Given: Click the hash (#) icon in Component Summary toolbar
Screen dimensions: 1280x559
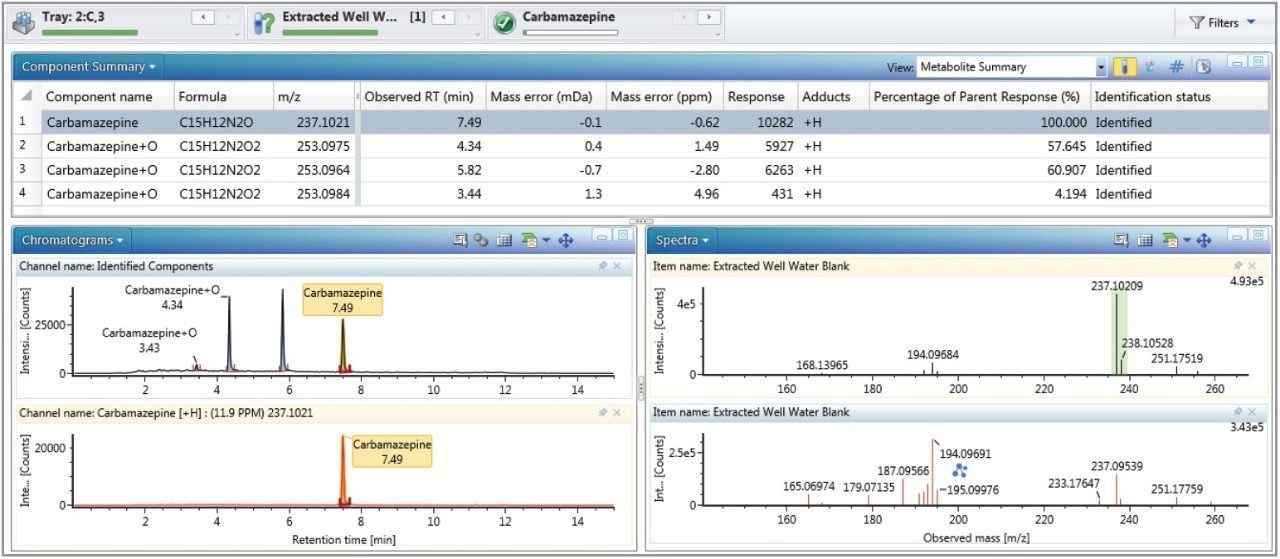Looking at the screenshot, I should coord(1176,67).
